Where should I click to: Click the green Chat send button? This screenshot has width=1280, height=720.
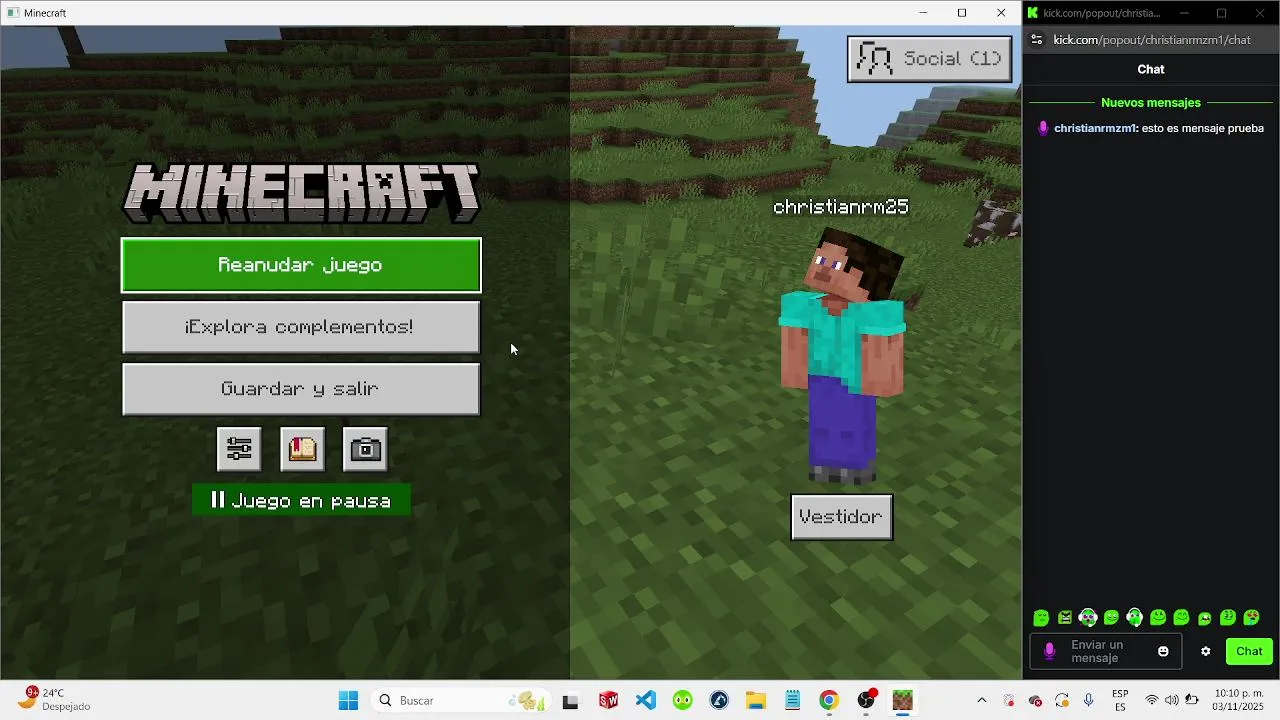pyautogui.click(x=1249, y=651)
